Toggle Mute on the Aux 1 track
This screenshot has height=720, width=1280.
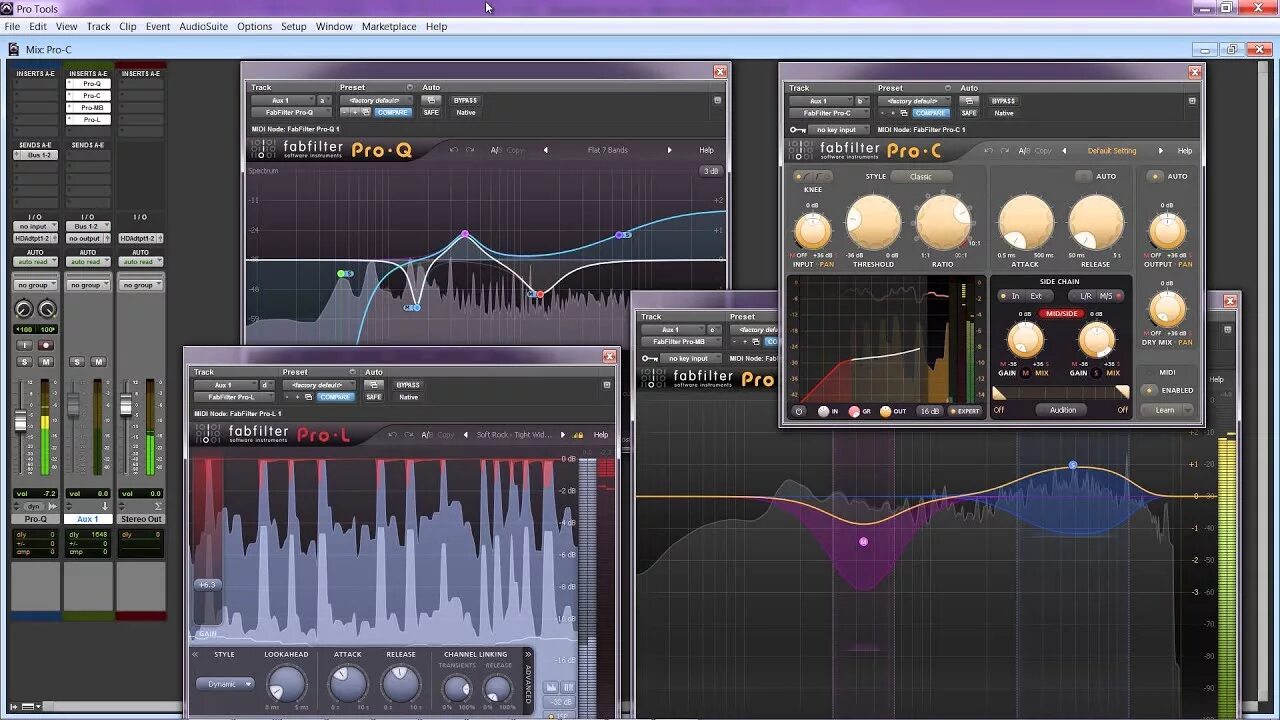coord(99,361)
